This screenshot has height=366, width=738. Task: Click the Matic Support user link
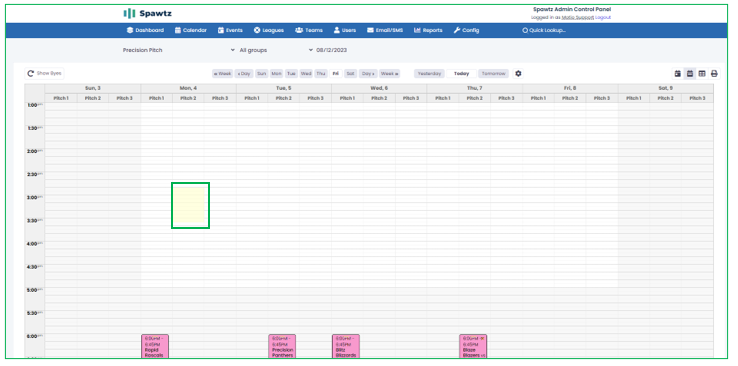pos(578,17)
